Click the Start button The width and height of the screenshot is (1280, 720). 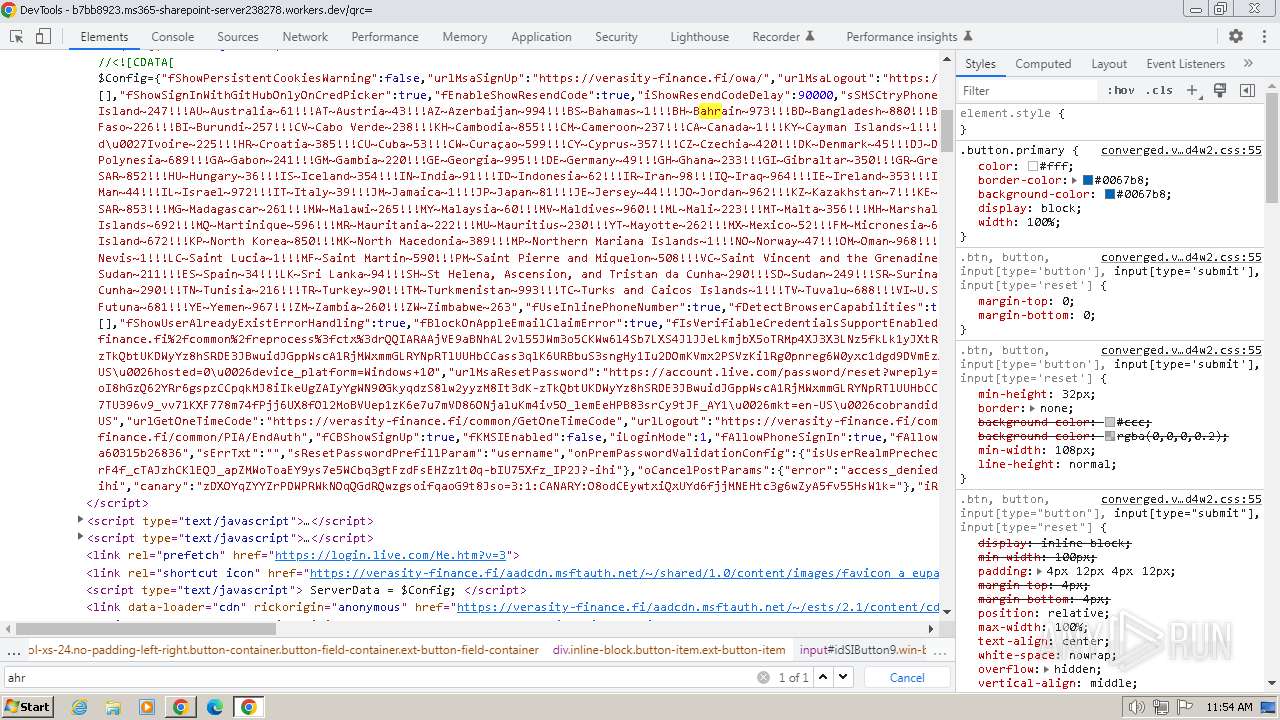coord(27,707)
